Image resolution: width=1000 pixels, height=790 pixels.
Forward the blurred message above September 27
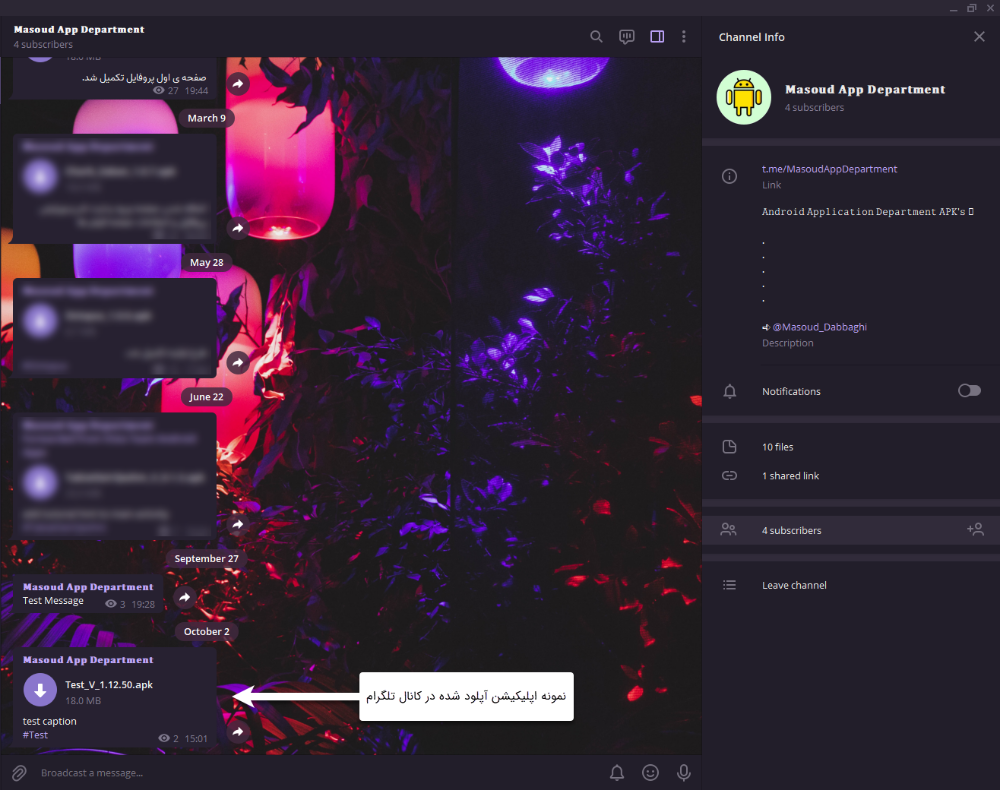coord(238,524)
